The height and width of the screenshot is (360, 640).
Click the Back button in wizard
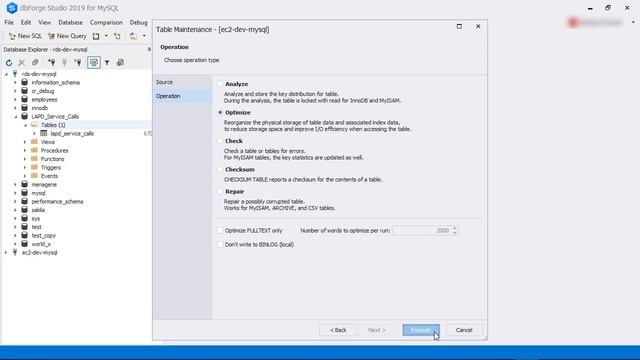point(338,330)
